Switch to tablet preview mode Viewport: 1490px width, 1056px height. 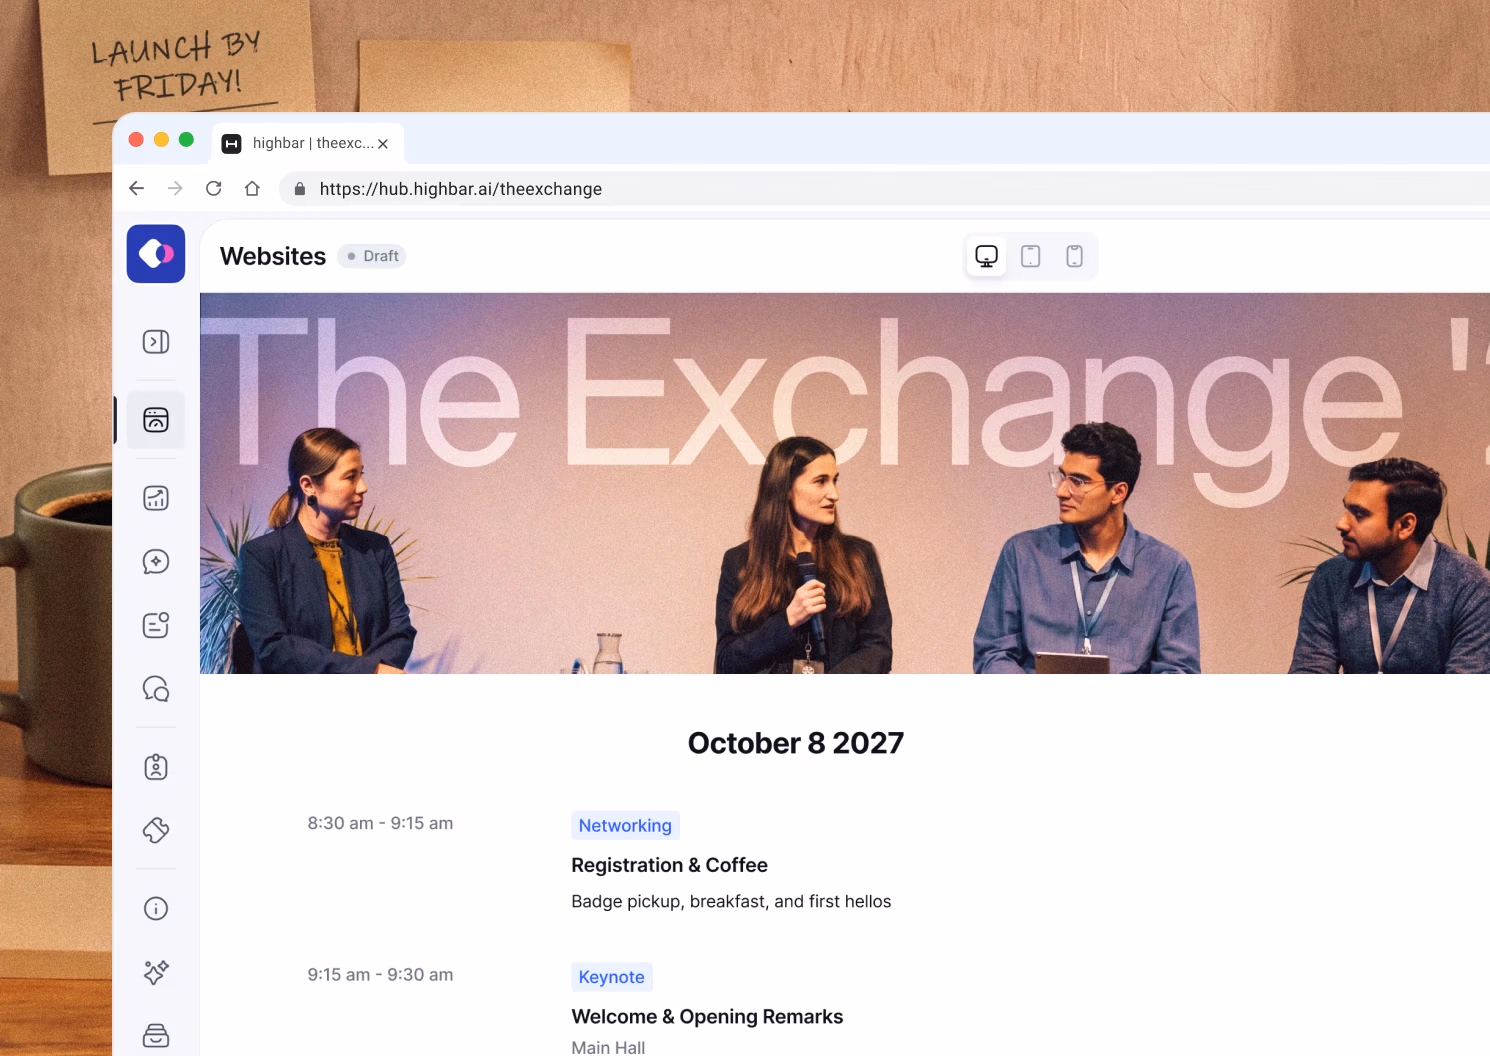[x=1031, y=256]
